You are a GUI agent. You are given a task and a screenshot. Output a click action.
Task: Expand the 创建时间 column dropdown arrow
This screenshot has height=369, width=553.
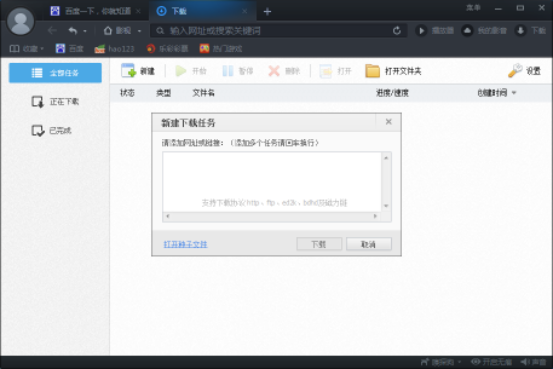[x=514, y=93]
